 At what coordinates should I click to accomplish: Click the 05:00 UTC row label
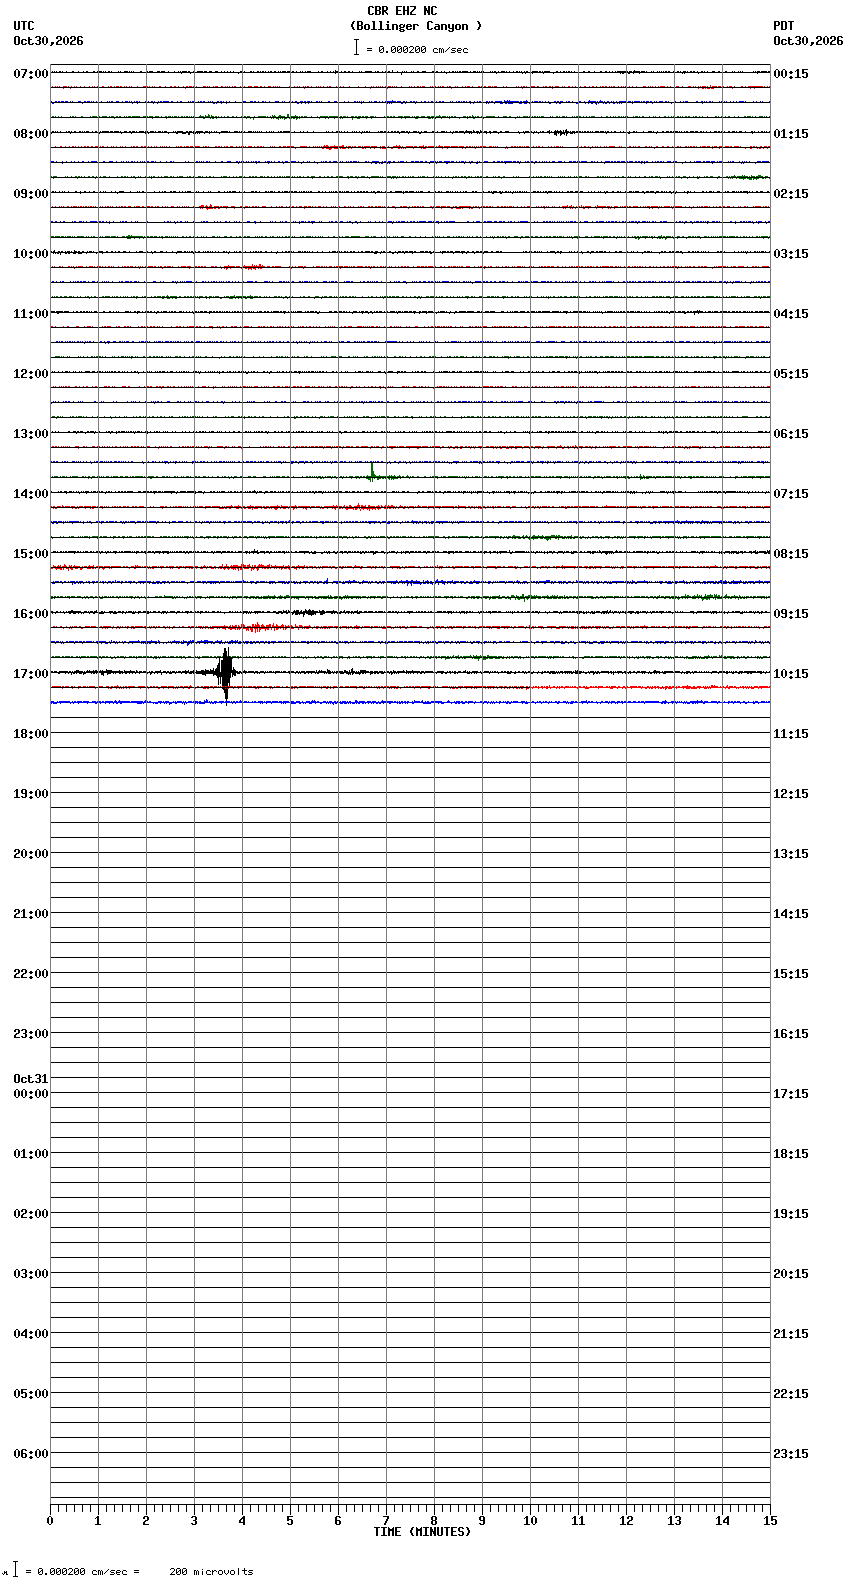pos(31,1394)
